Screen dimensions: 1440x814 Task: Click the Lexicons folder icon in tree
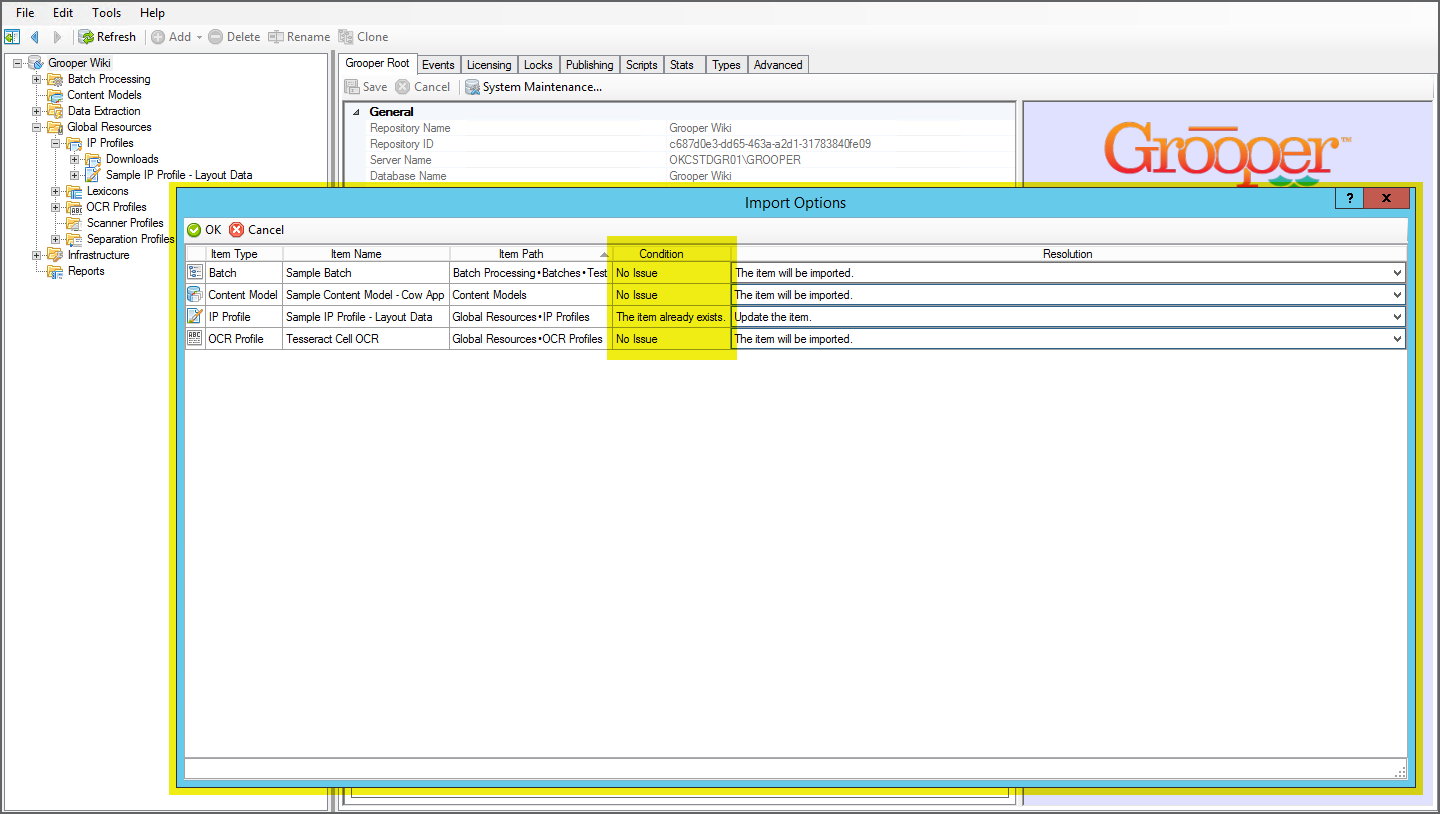tap(74, 191)
